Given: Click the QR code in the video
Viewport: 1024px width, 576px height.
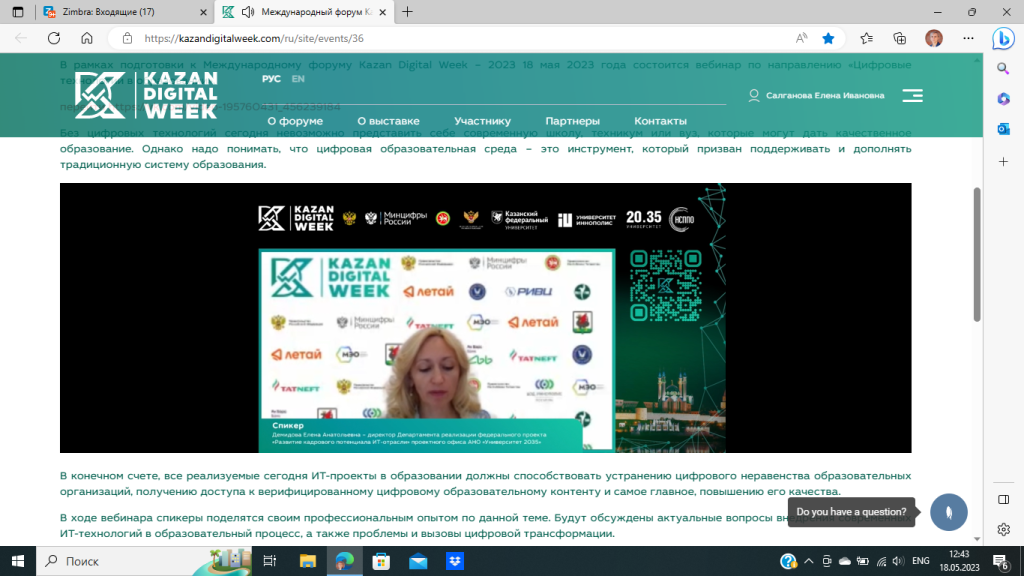Looking at the screenshot, I should pyautogui.click(x=665, y=285).
